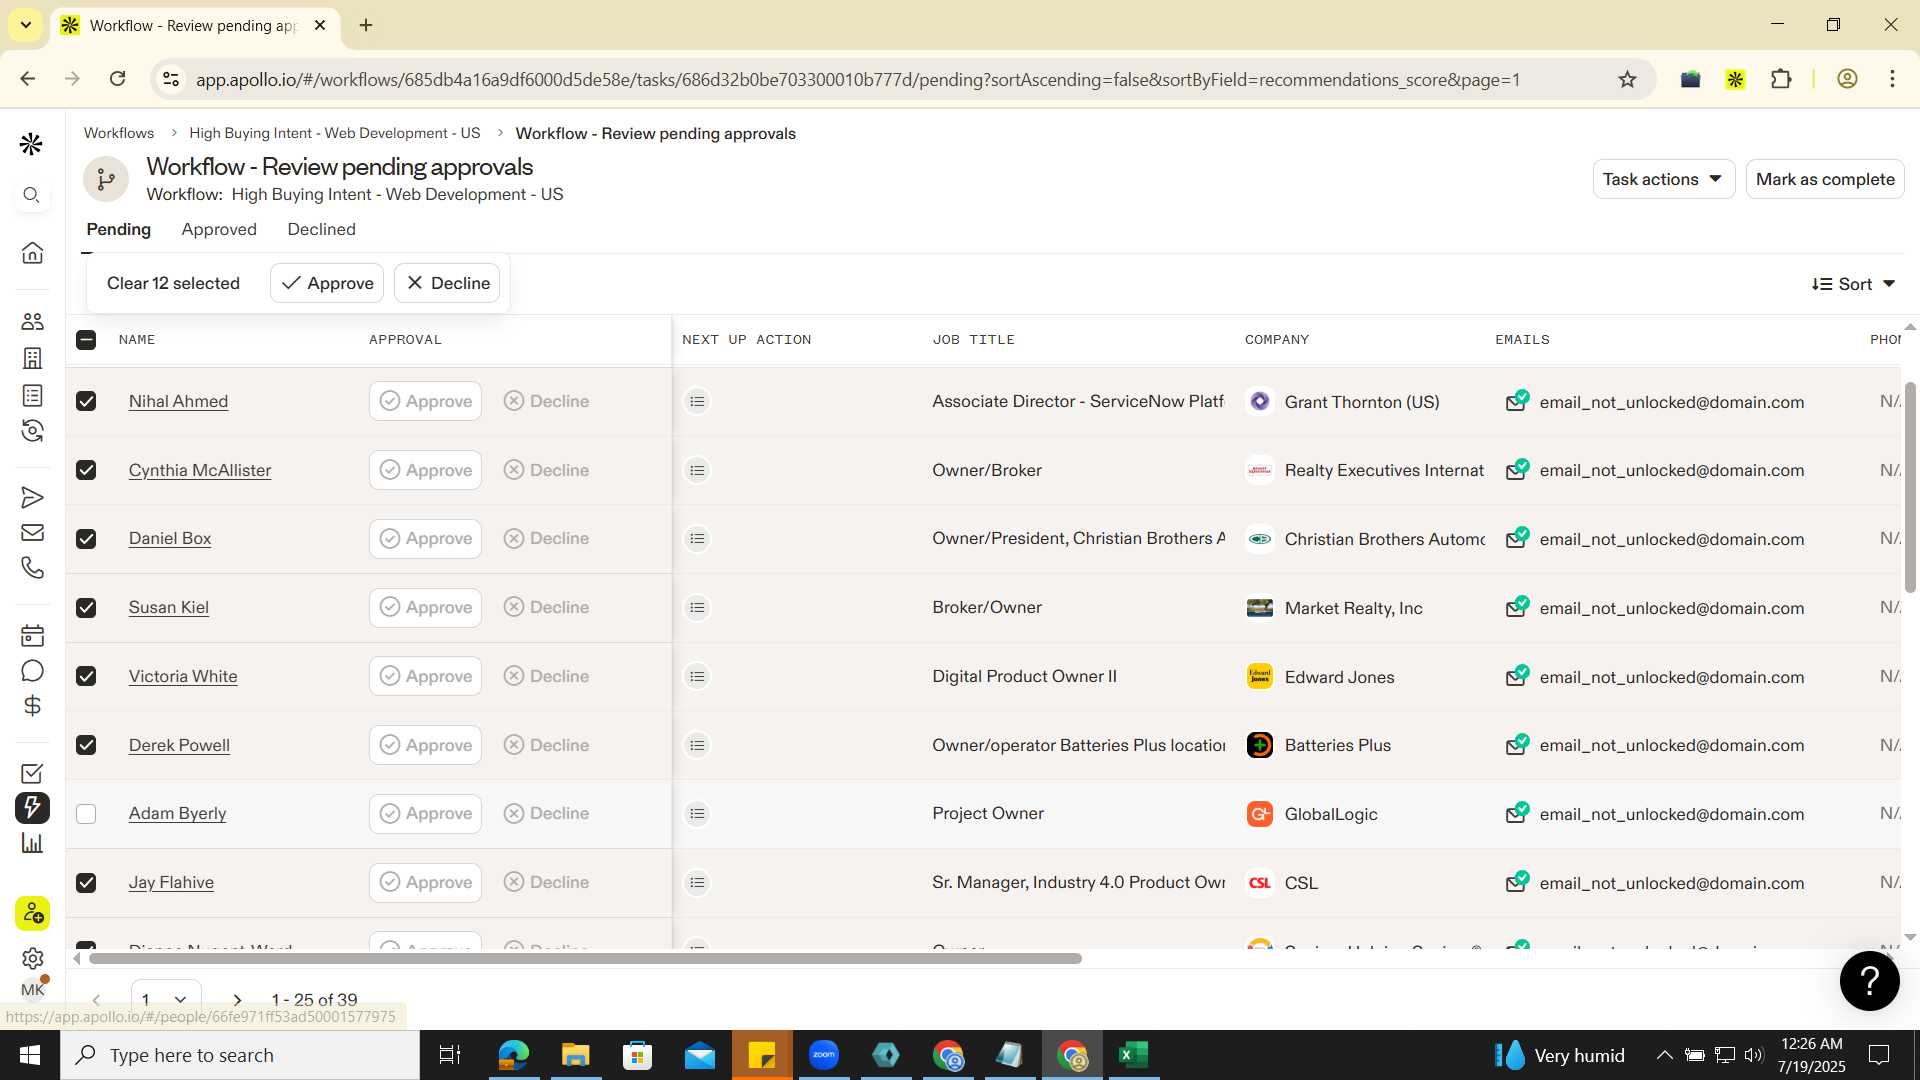This screenshot has height=1080, width=1920.
Task: Bookmark this page with the star icon
Action: 1627,79
